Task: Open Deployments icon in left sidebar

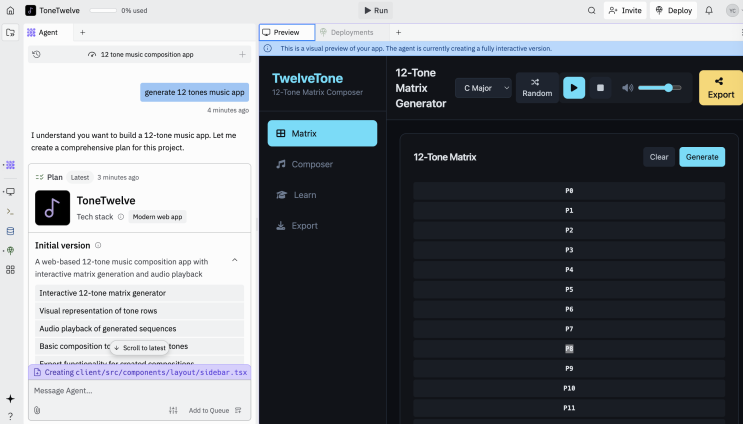Action: tap(10, 251)
